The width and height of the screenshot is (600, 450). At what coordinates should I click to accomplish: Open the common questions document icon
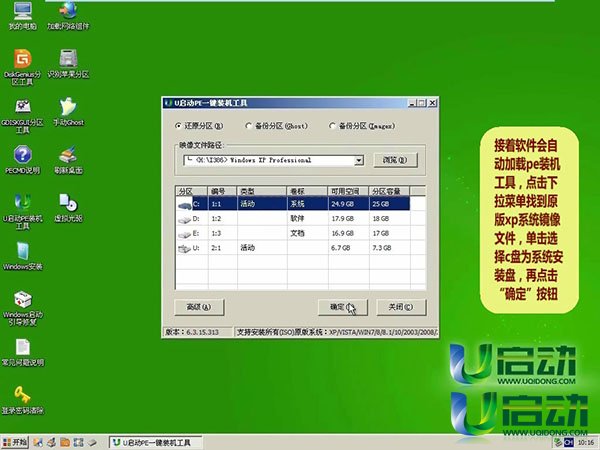point(23,352)
